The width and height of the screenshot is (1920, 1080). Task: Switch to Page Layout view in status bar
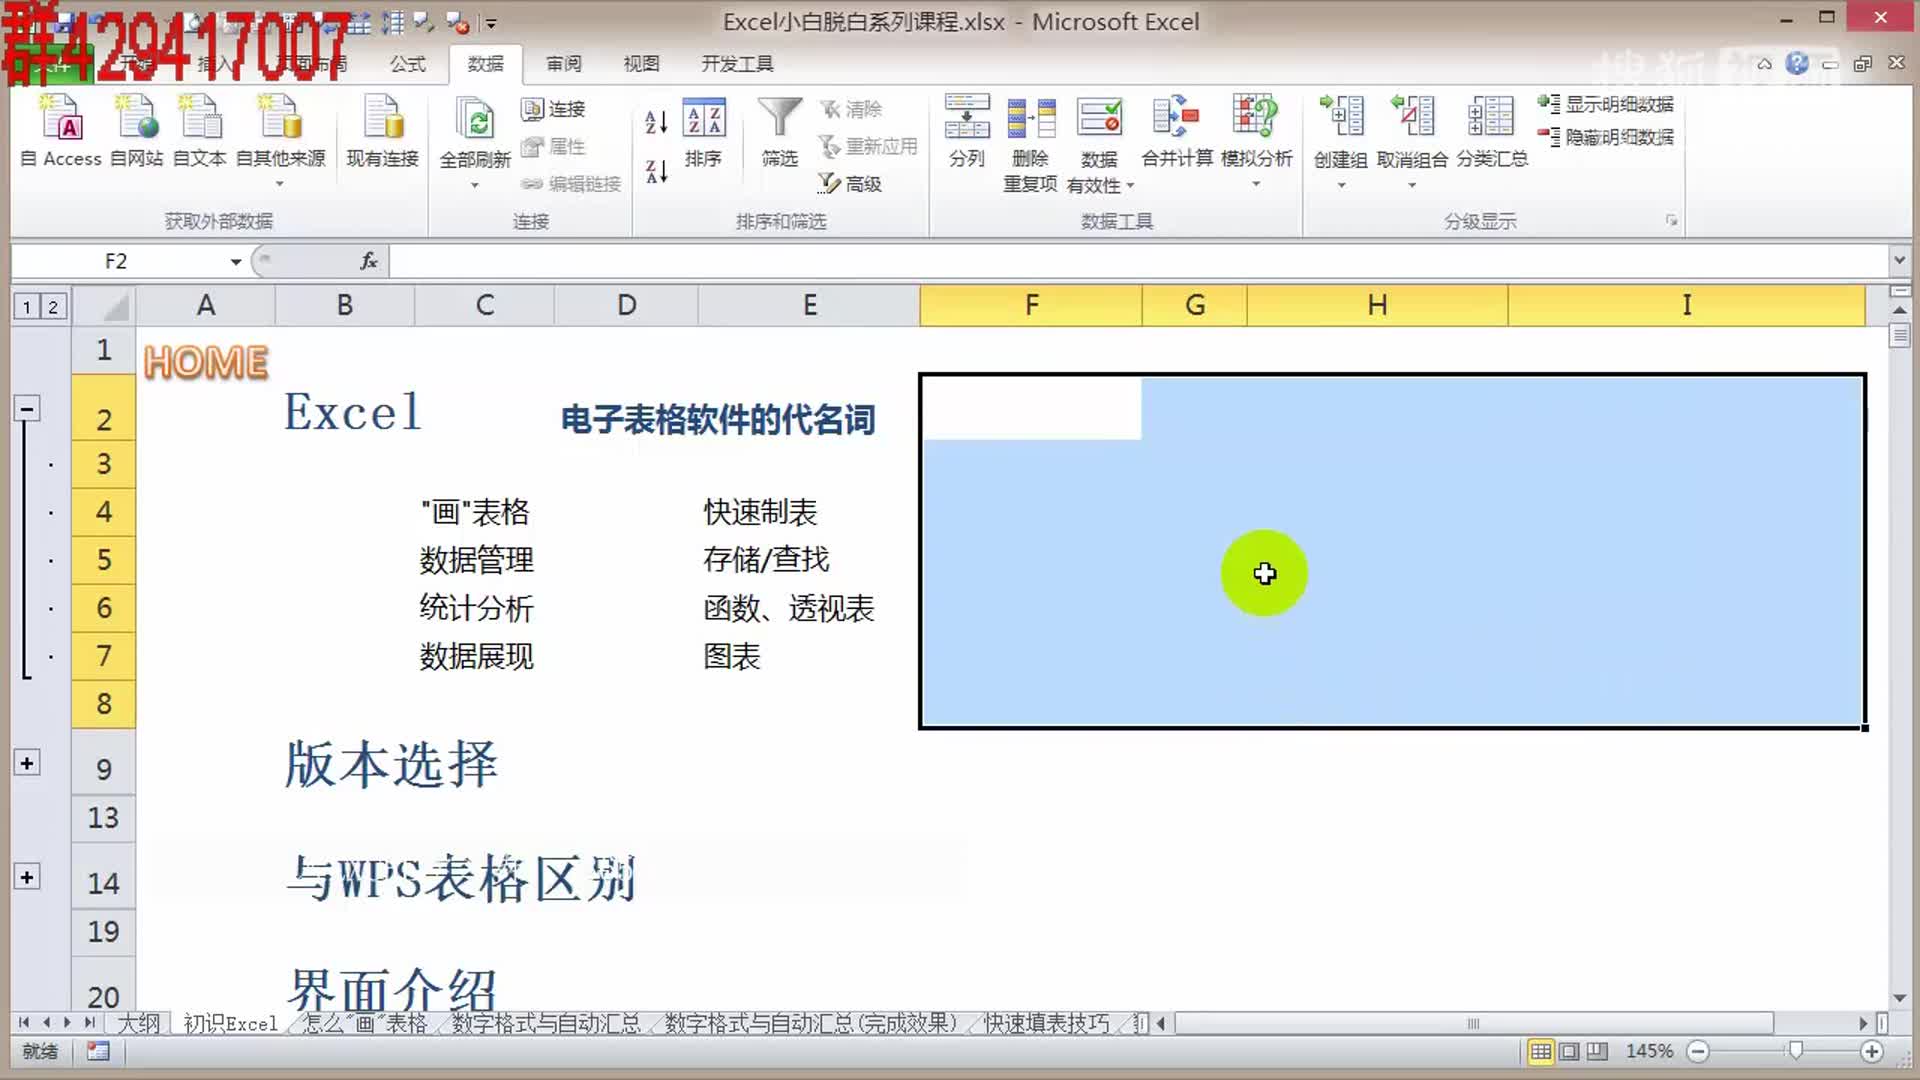1569,1051
